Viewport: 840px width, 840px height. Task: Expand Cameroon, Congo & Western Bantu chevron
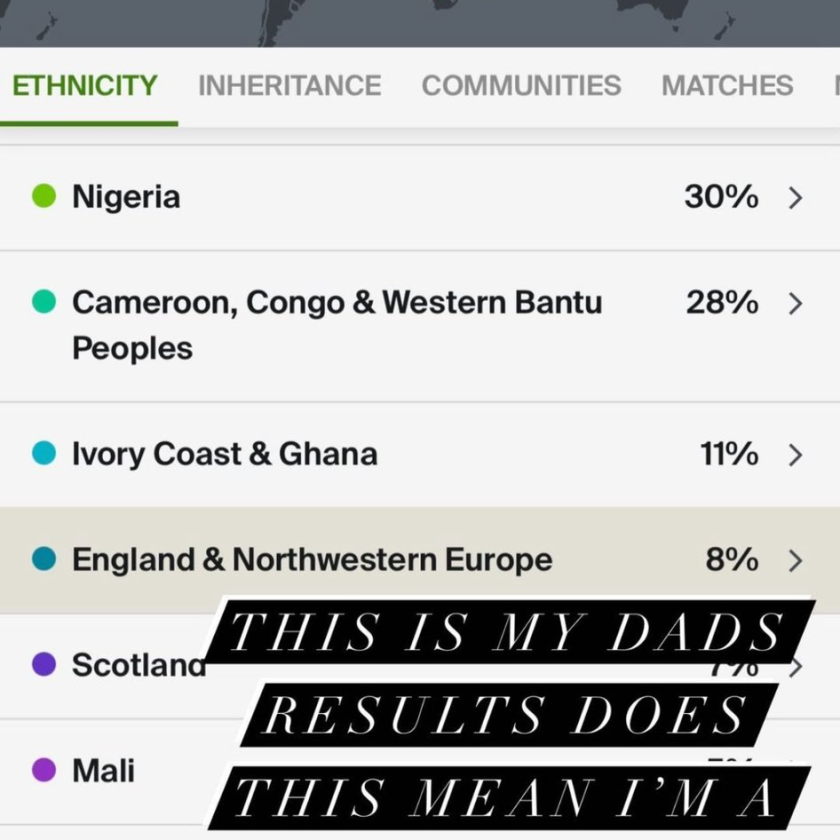pyautogui.click(x=796, y=303)
